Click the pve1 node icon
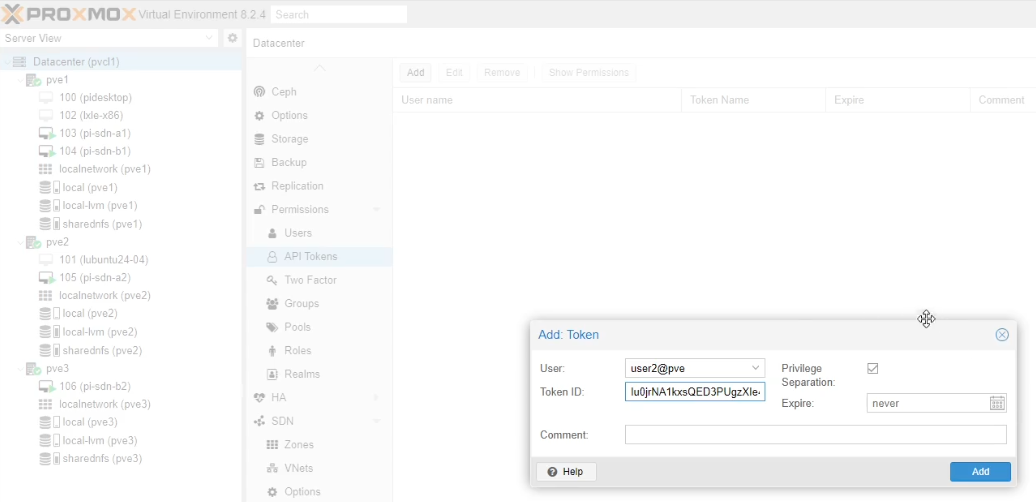The image size is (1036, 502). pos(33,80)
